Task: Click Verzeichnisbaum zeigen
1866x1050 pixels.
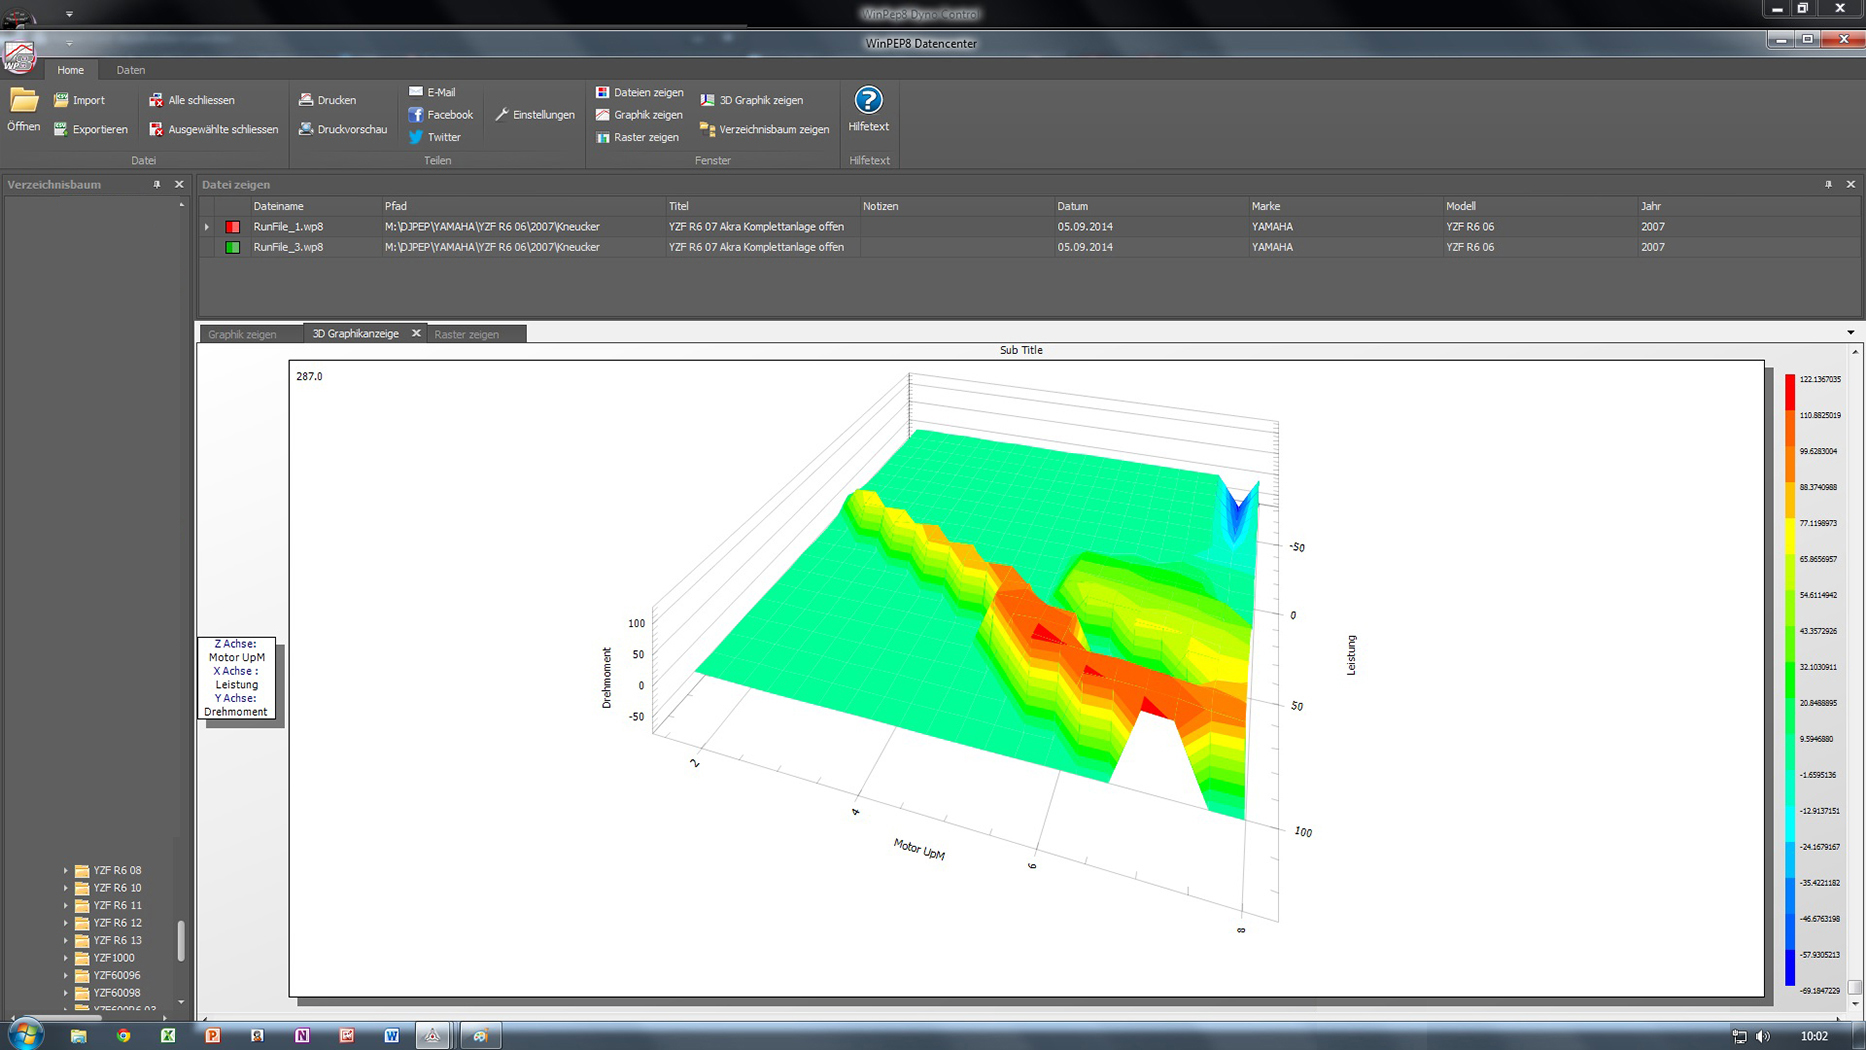Action: click(x=764, y=129)
